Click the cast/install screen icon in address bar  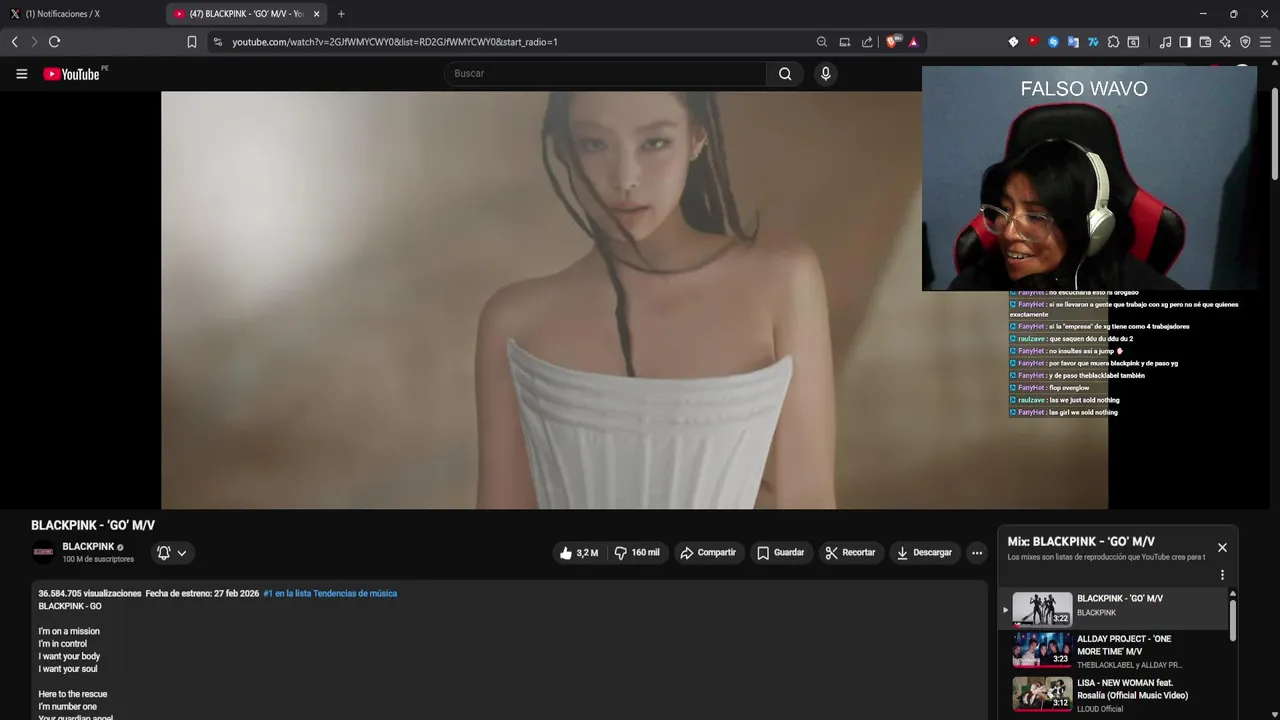point(845,42)
